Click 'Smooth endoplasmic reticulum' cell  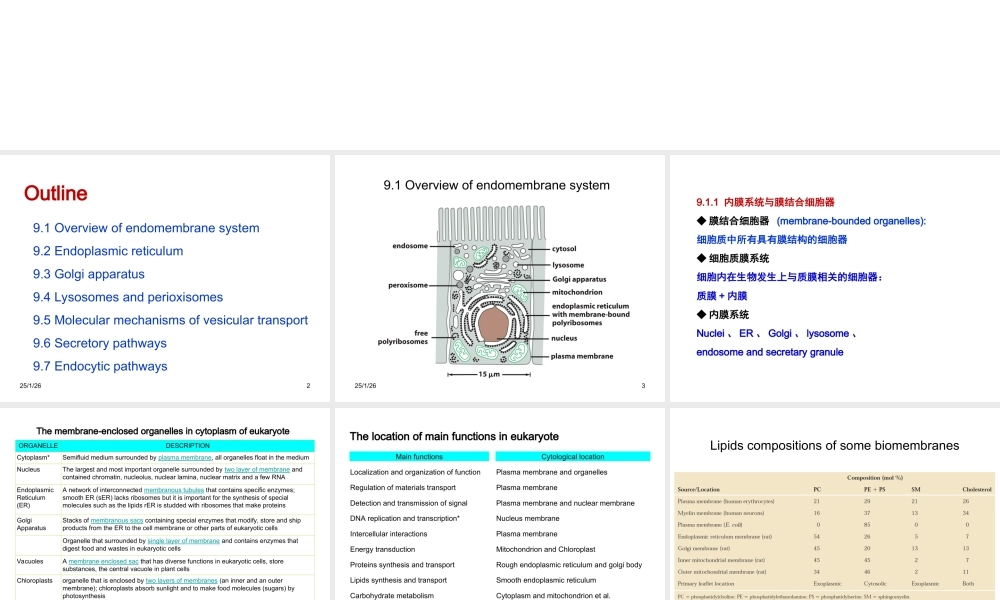click(546, 580)
